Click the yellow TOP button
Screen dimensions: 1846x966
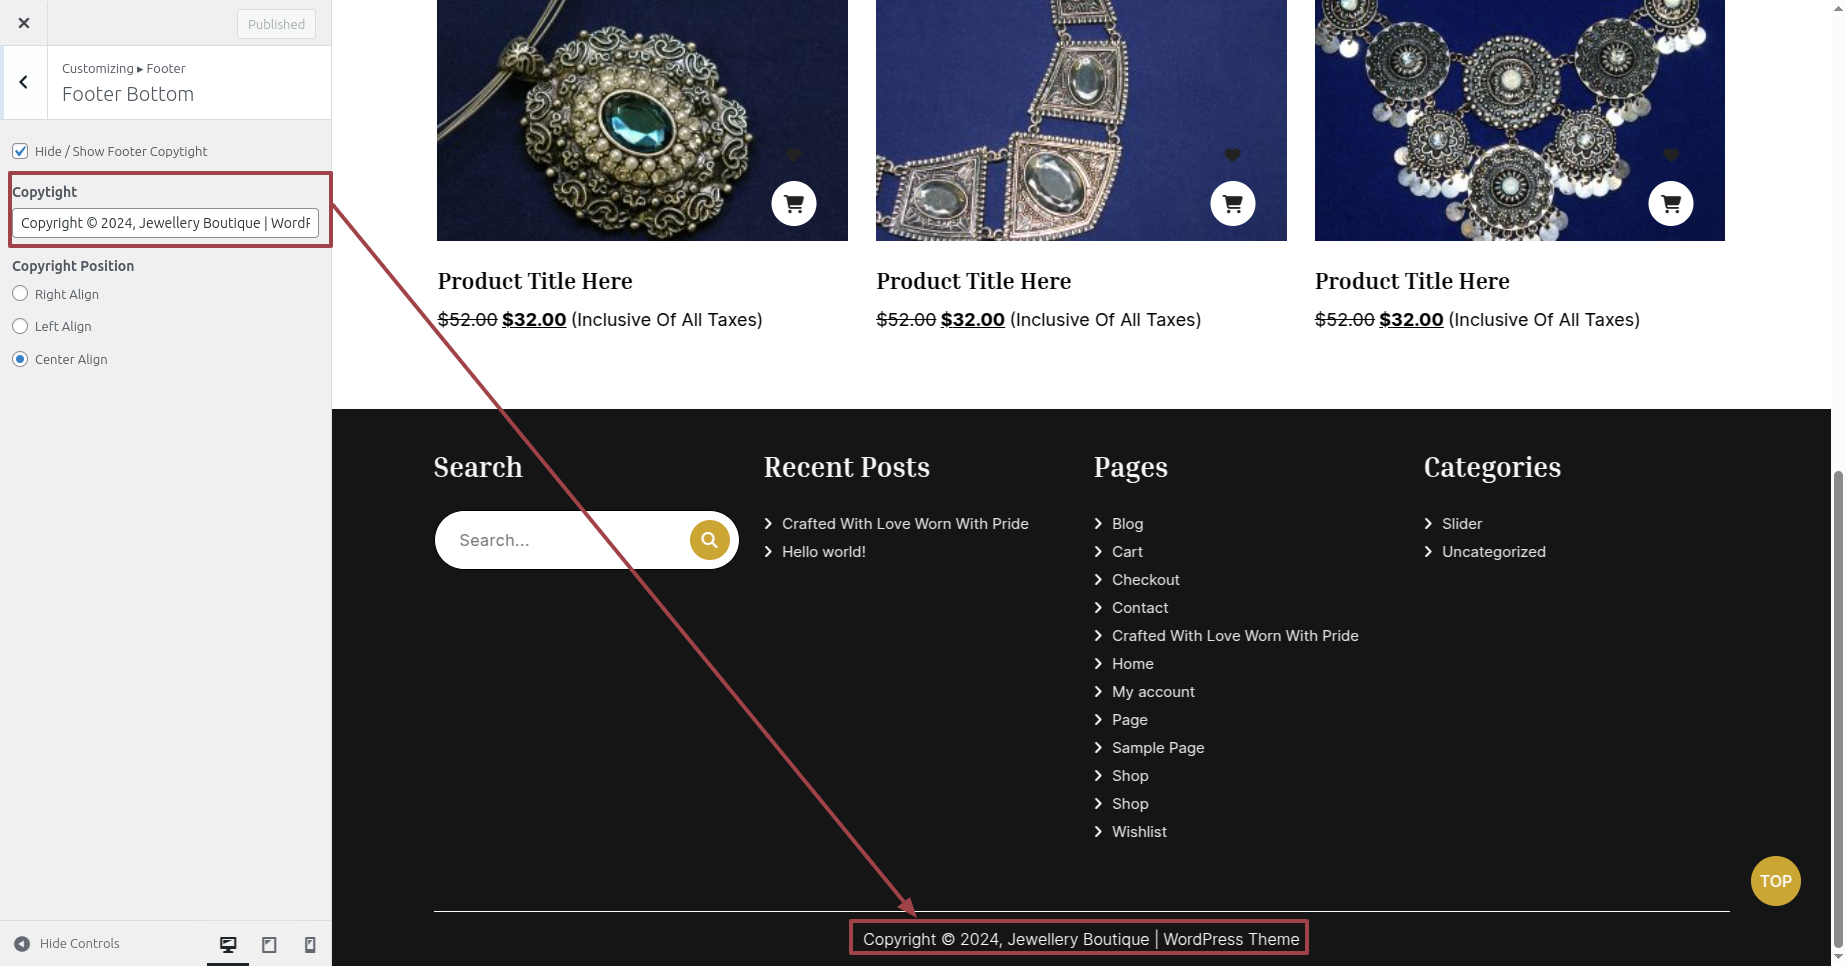1775,881
